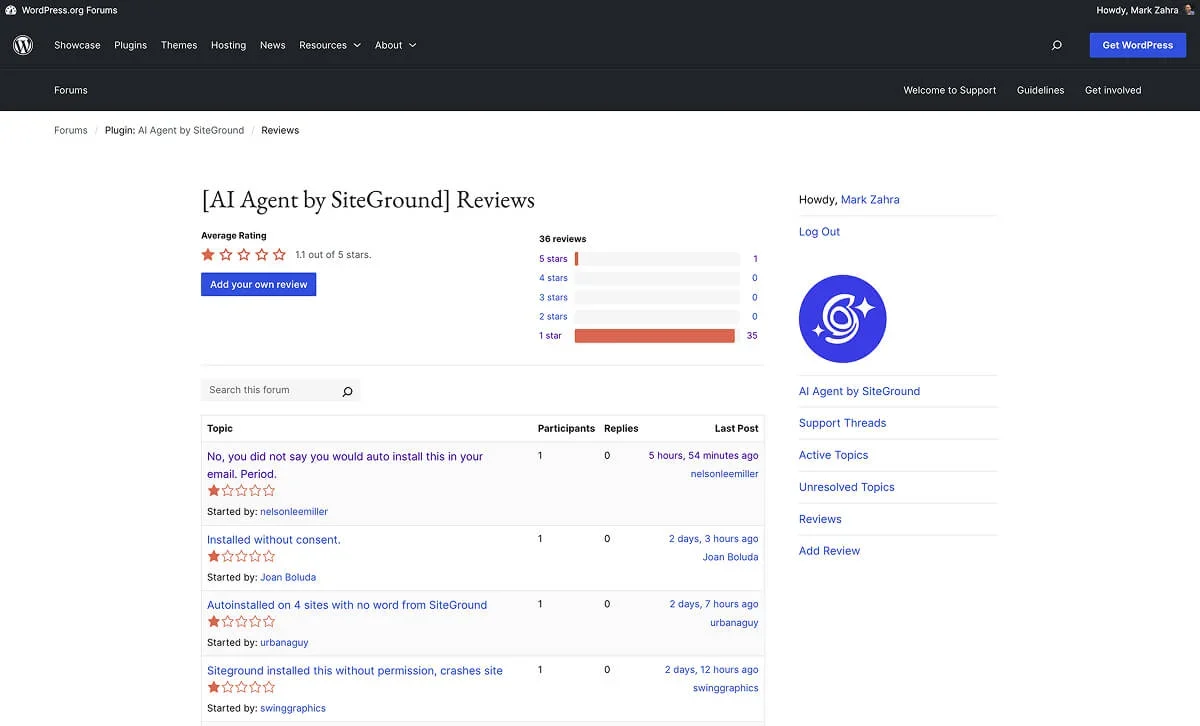Open '2 days, 7 hours ago' last post

click(714, 605)
